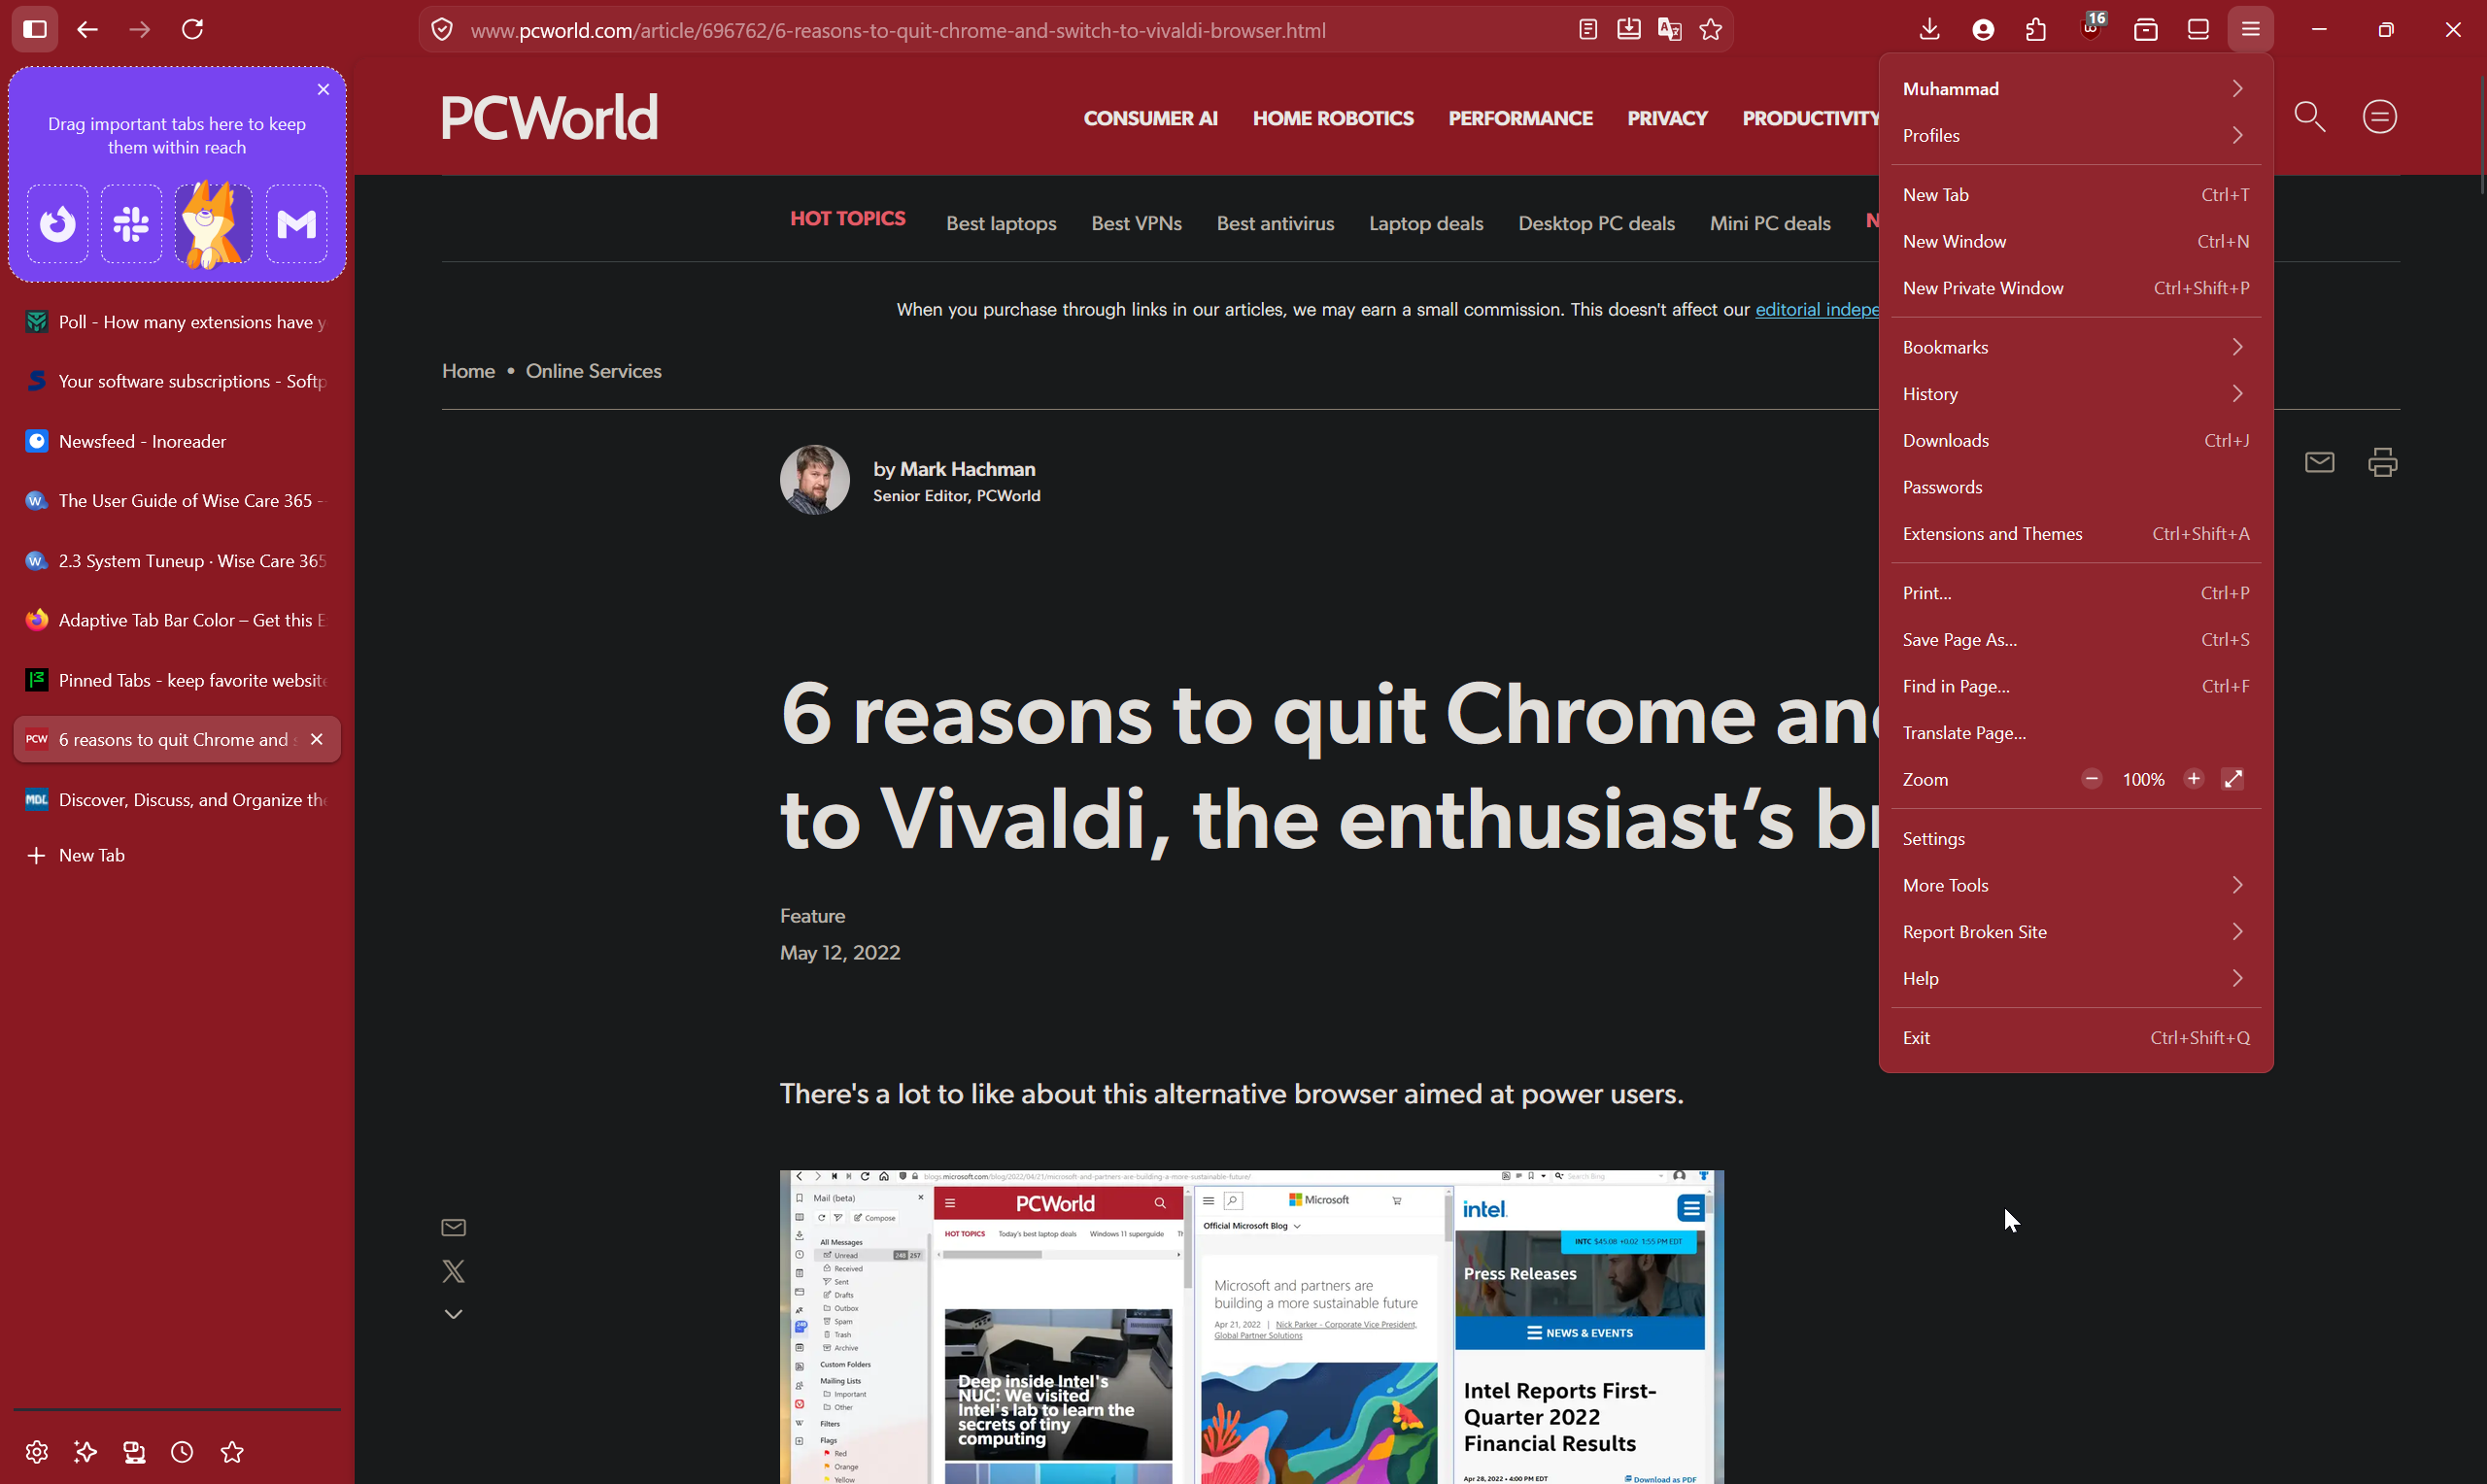Open the Best VPNs hot topic link
This screenshot has width=2487, height=1484.
pos(1136,223)
